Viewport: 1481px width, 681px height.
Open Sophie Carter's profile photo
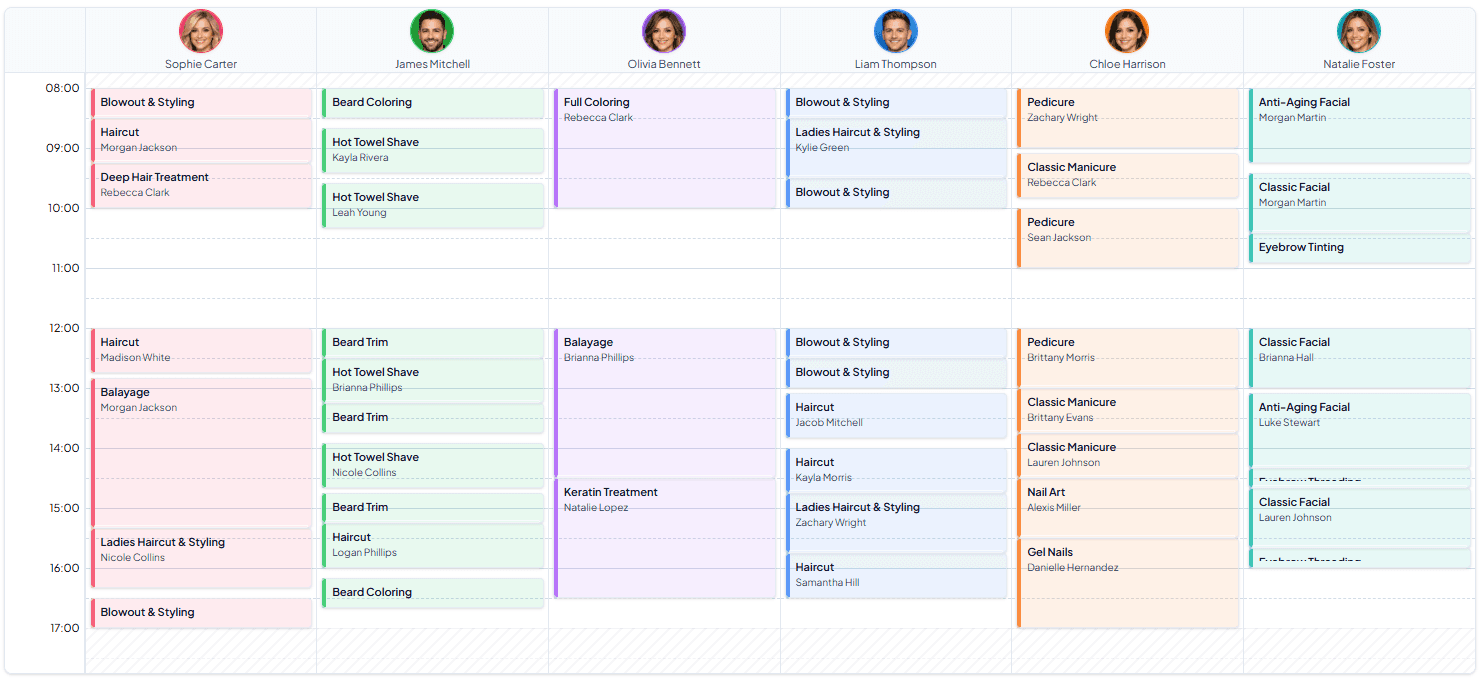pos(200,31)
